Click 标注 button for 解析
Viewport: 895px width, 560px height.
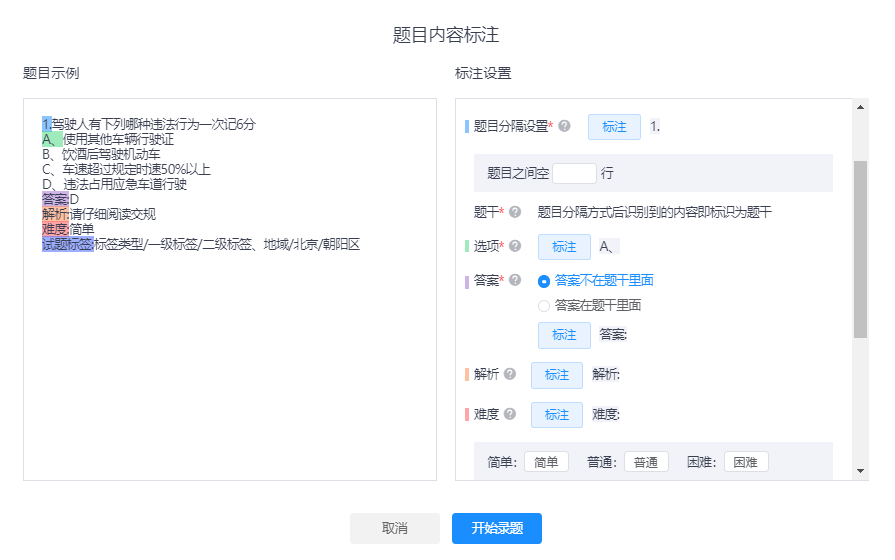click(557, 375)
